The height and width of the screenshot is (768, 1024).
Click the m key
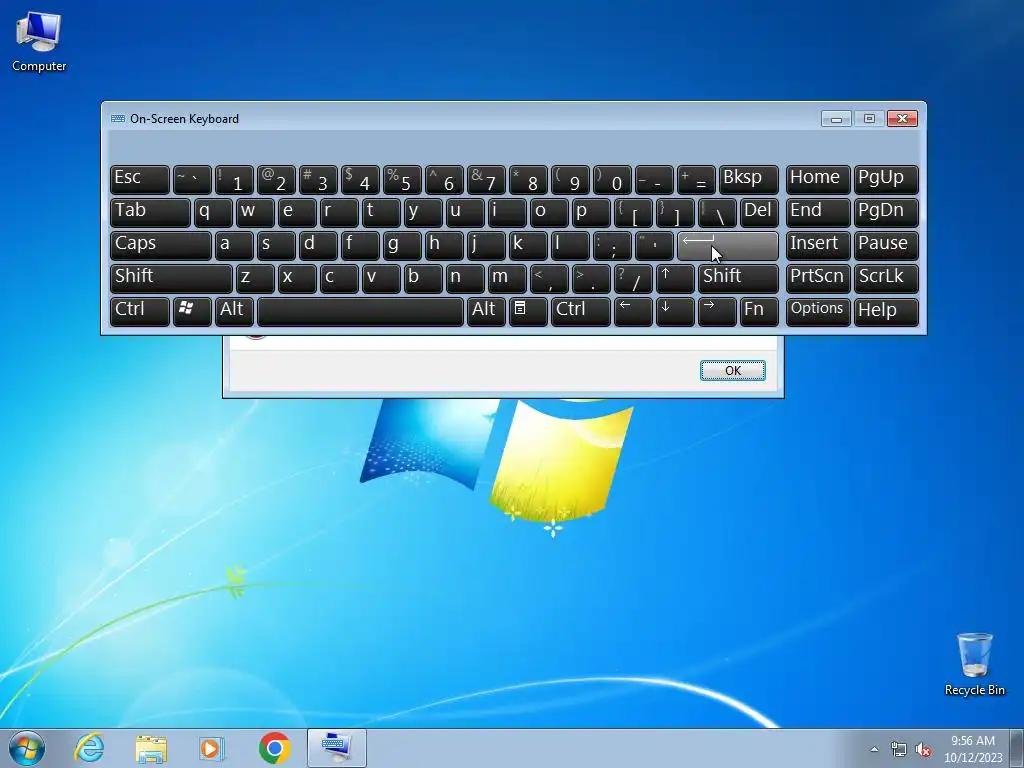point(507,278)
